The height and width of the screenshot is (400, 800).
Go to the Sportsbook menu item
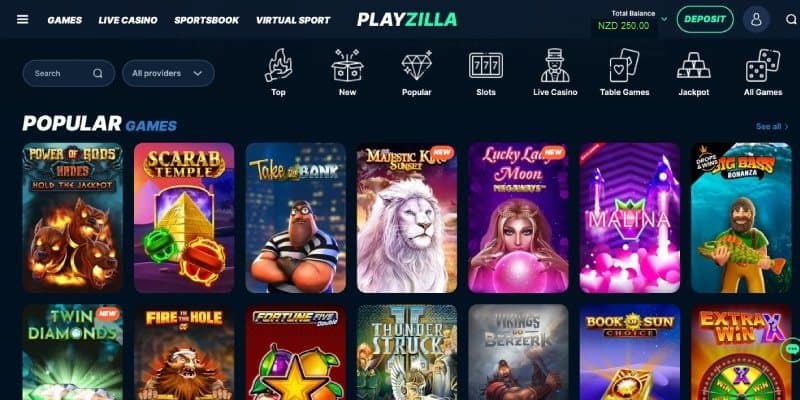tap(207, 20)
